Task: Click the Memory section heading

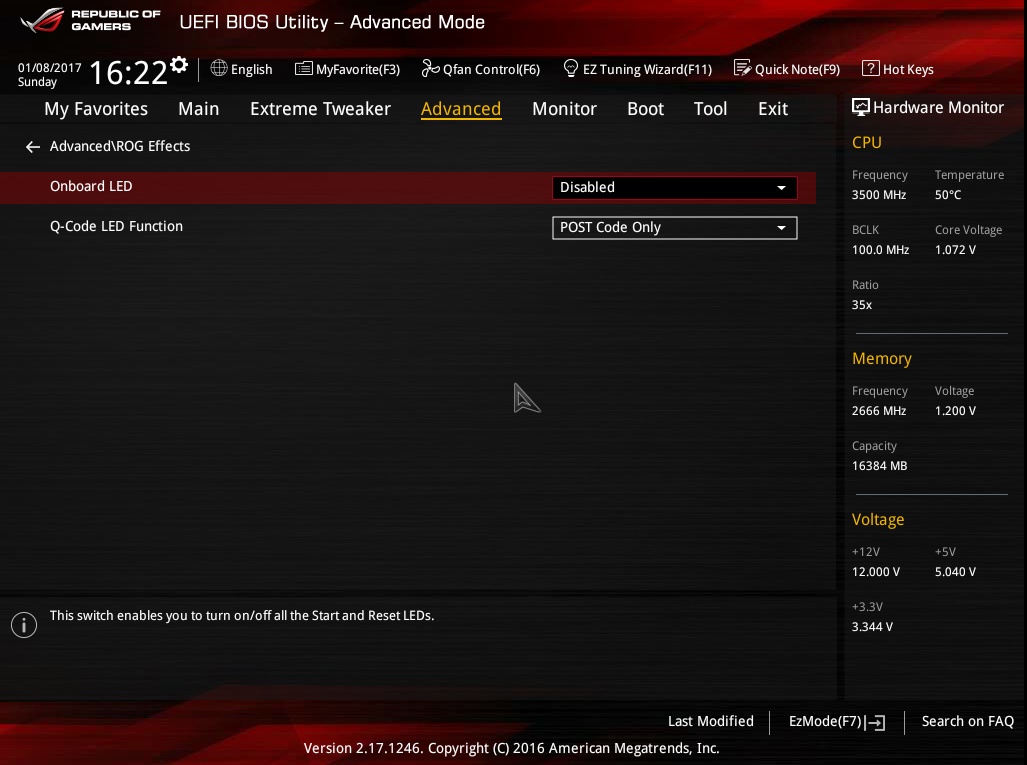Action: tap(882, 359)
